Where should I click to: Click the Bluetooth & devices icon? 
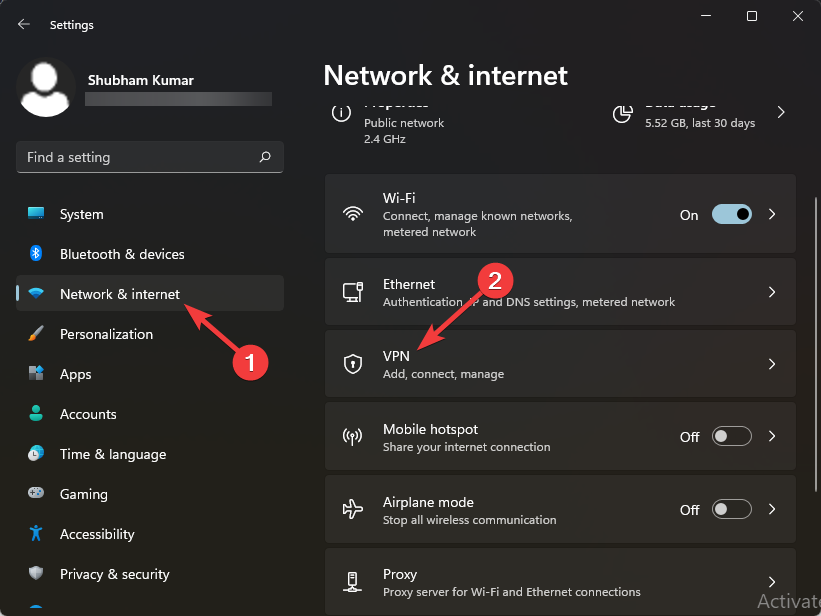pos(37,254)
